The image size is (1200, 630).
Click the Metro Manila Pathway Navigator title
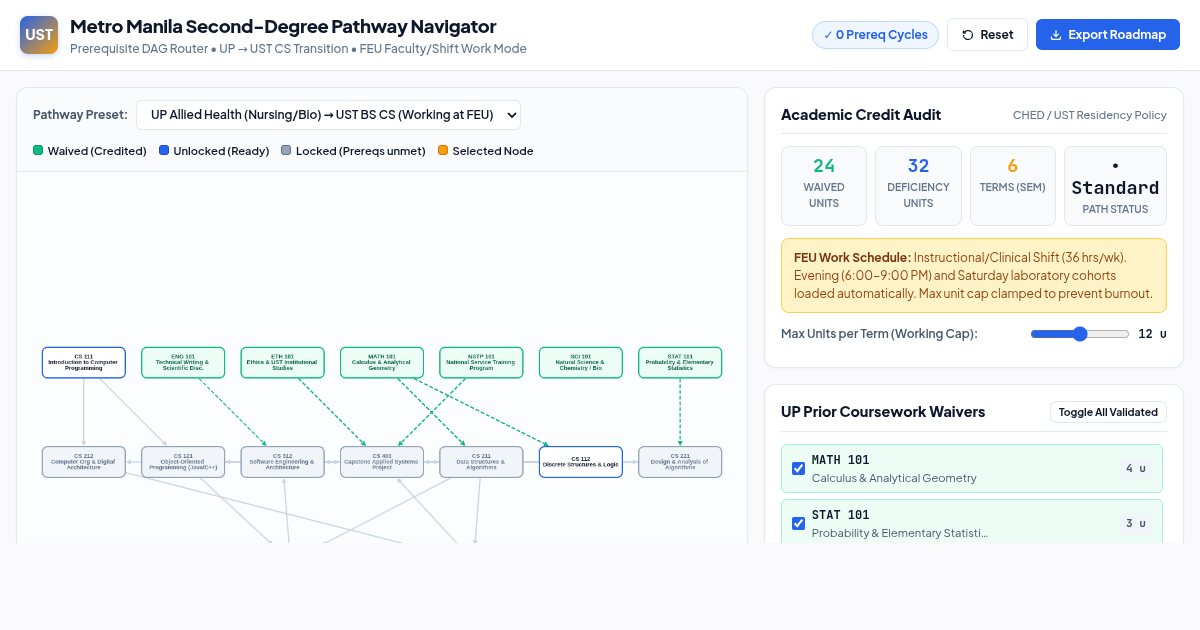click(x=283, y=27)
